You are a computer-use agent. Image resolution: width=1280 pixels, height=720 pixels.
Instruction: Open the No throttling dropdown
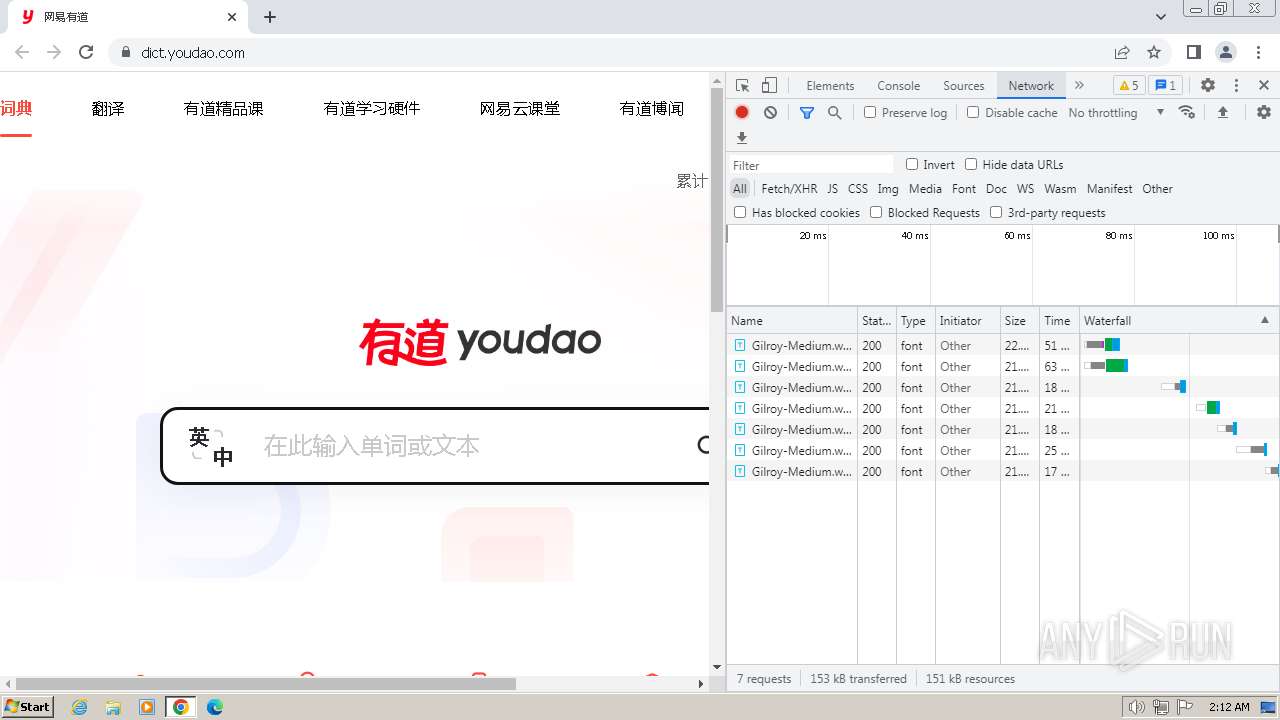[x=1116, y=113]
